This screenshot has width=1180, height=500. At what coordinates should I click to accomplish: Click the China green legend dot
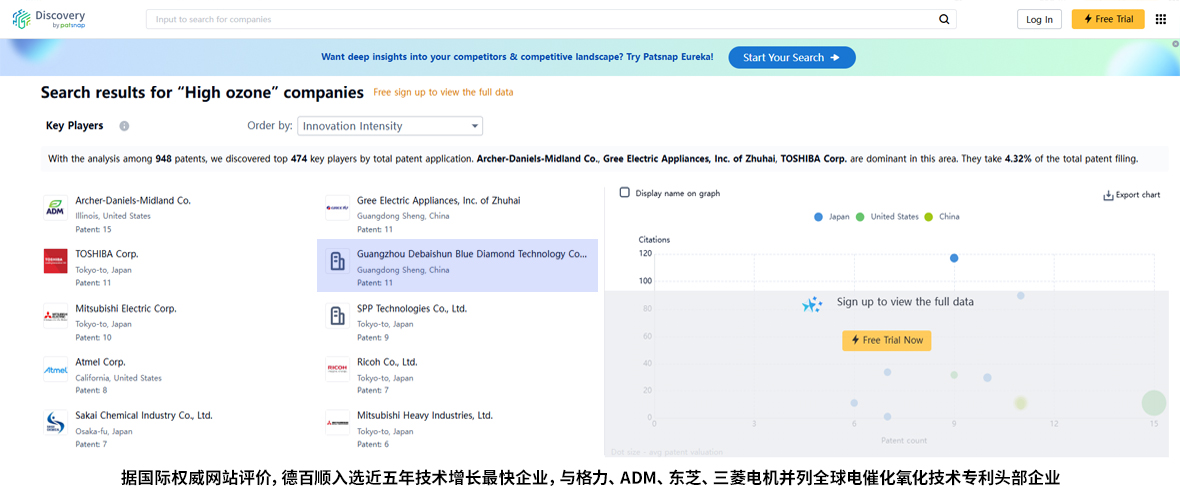pos(928,217)
